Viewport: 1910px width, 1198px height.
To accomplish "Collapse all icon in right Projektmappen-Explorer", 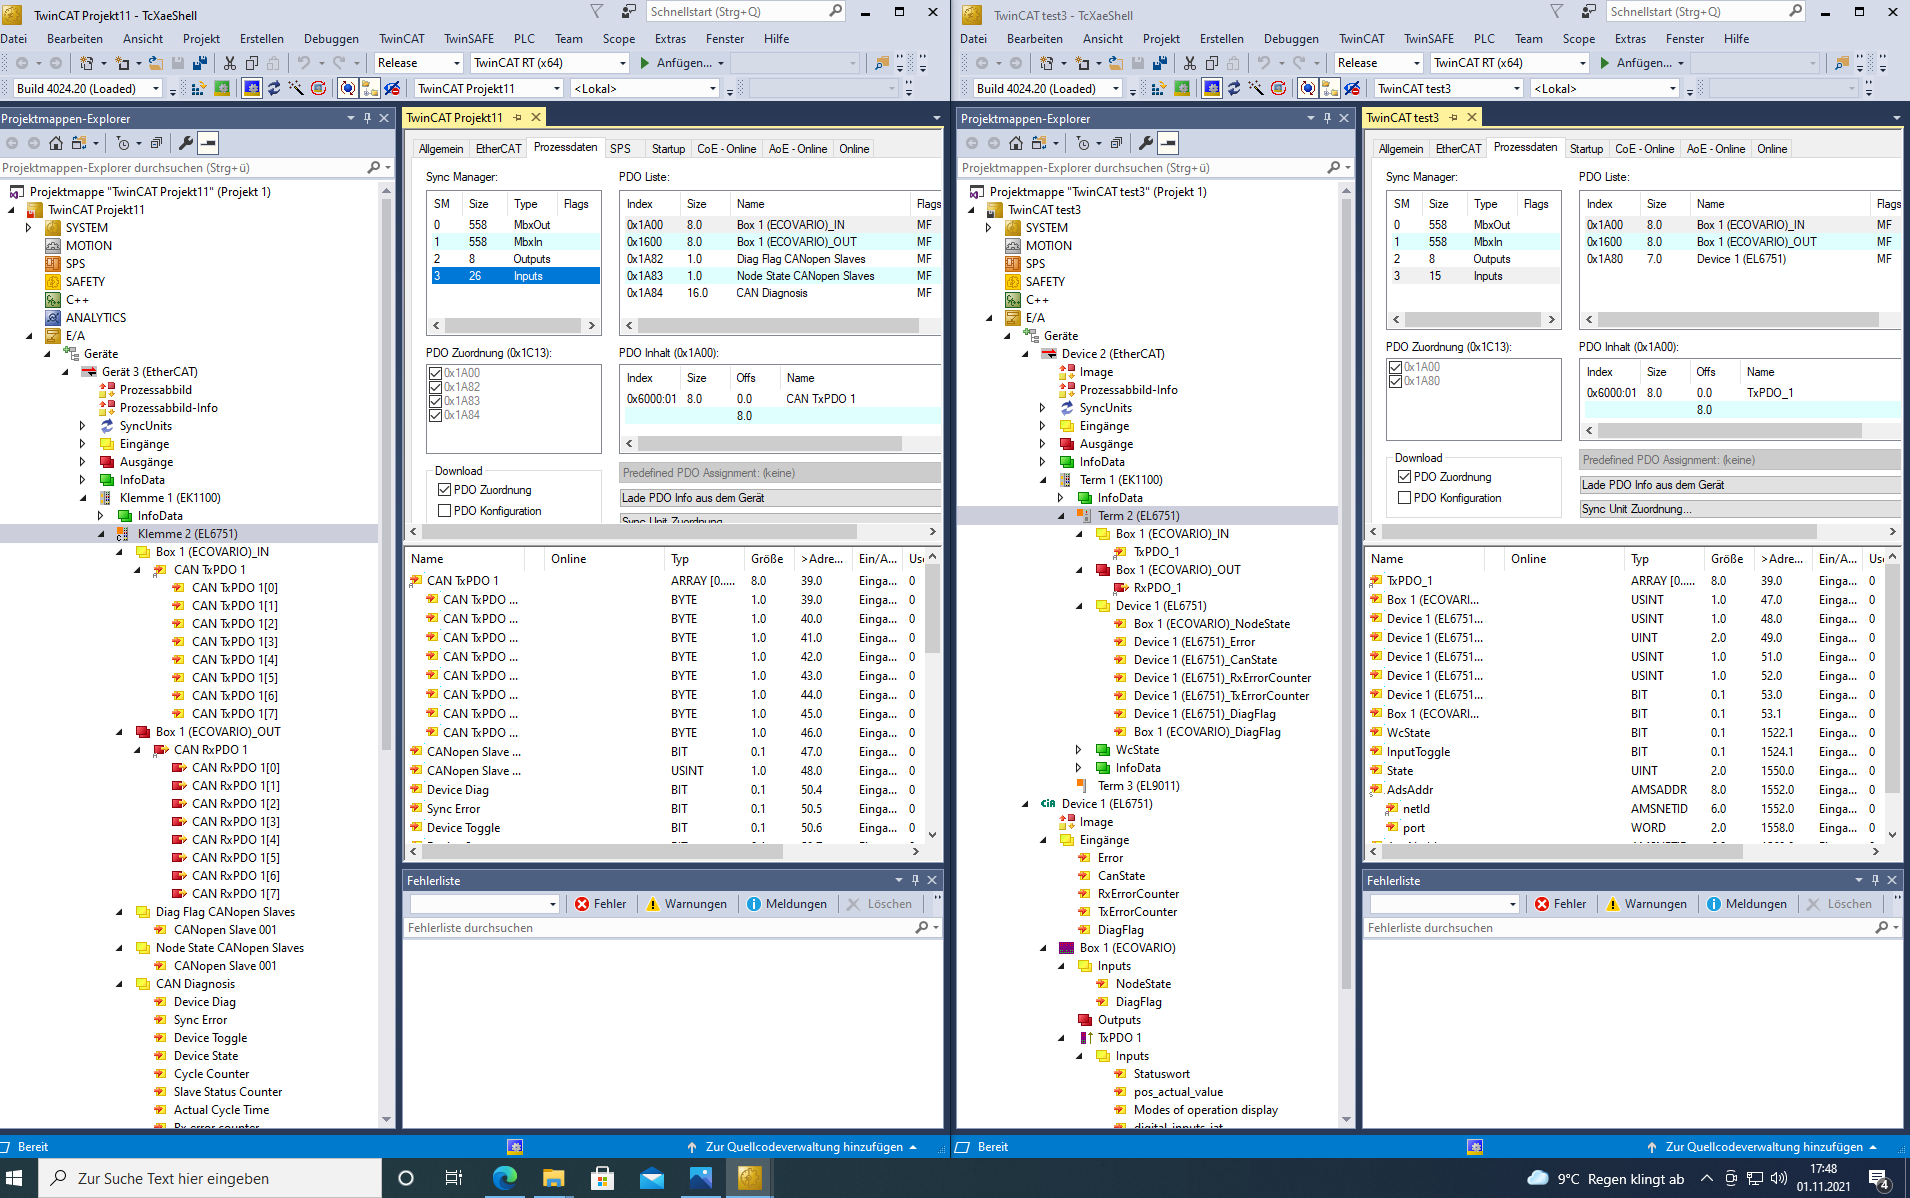I will click(x=1116, y=143).
